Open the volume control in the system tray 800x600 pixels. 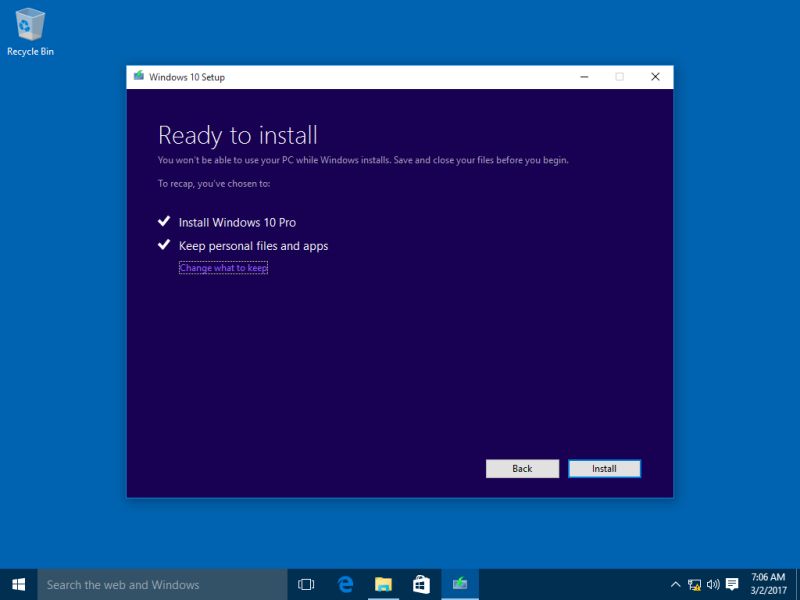pos(712,584)
